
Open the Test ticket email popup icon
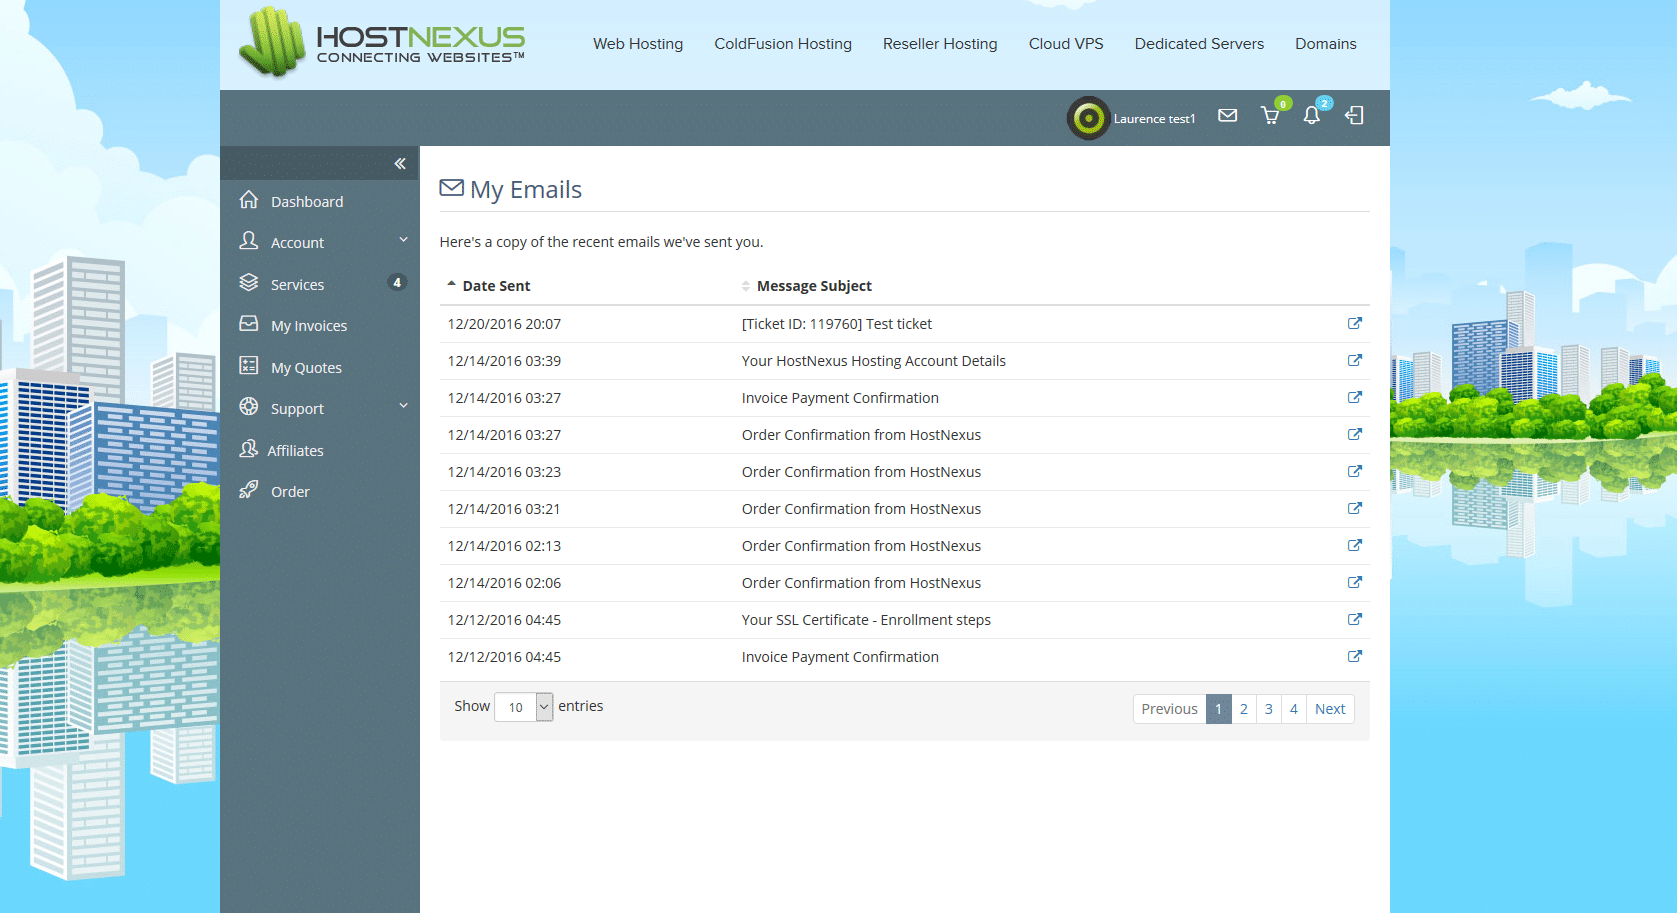click(x=1354, y=324)
